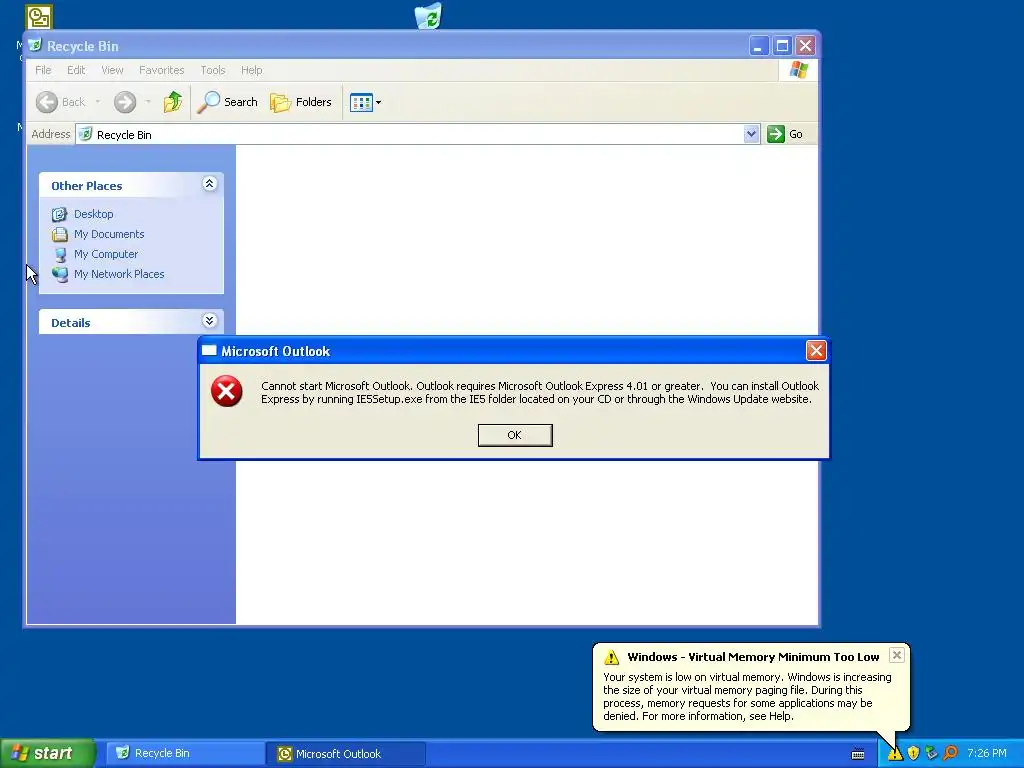Collapse the Other Places panel
Viewport: 1024px width, 768px height.
209,184
